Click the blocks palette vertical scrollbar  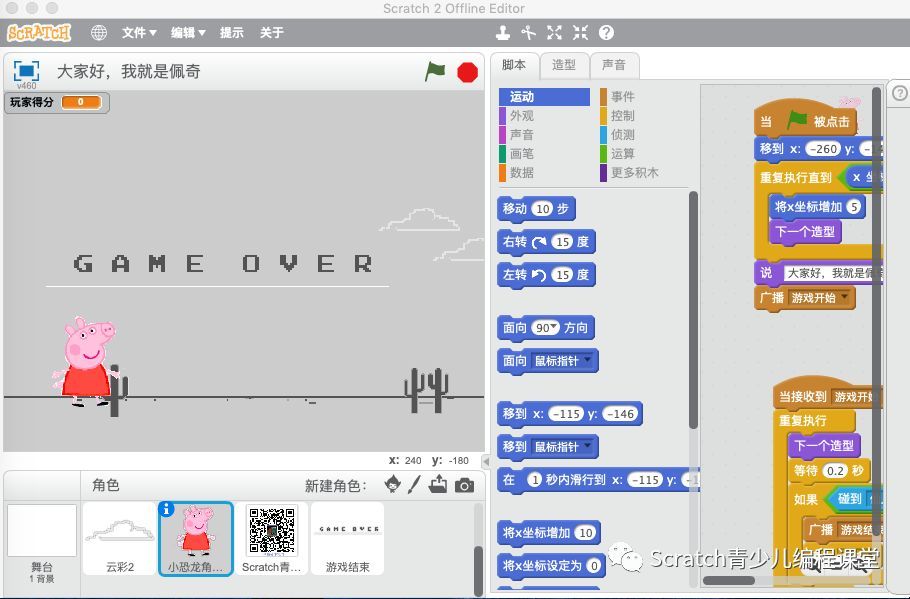(693, 311)
